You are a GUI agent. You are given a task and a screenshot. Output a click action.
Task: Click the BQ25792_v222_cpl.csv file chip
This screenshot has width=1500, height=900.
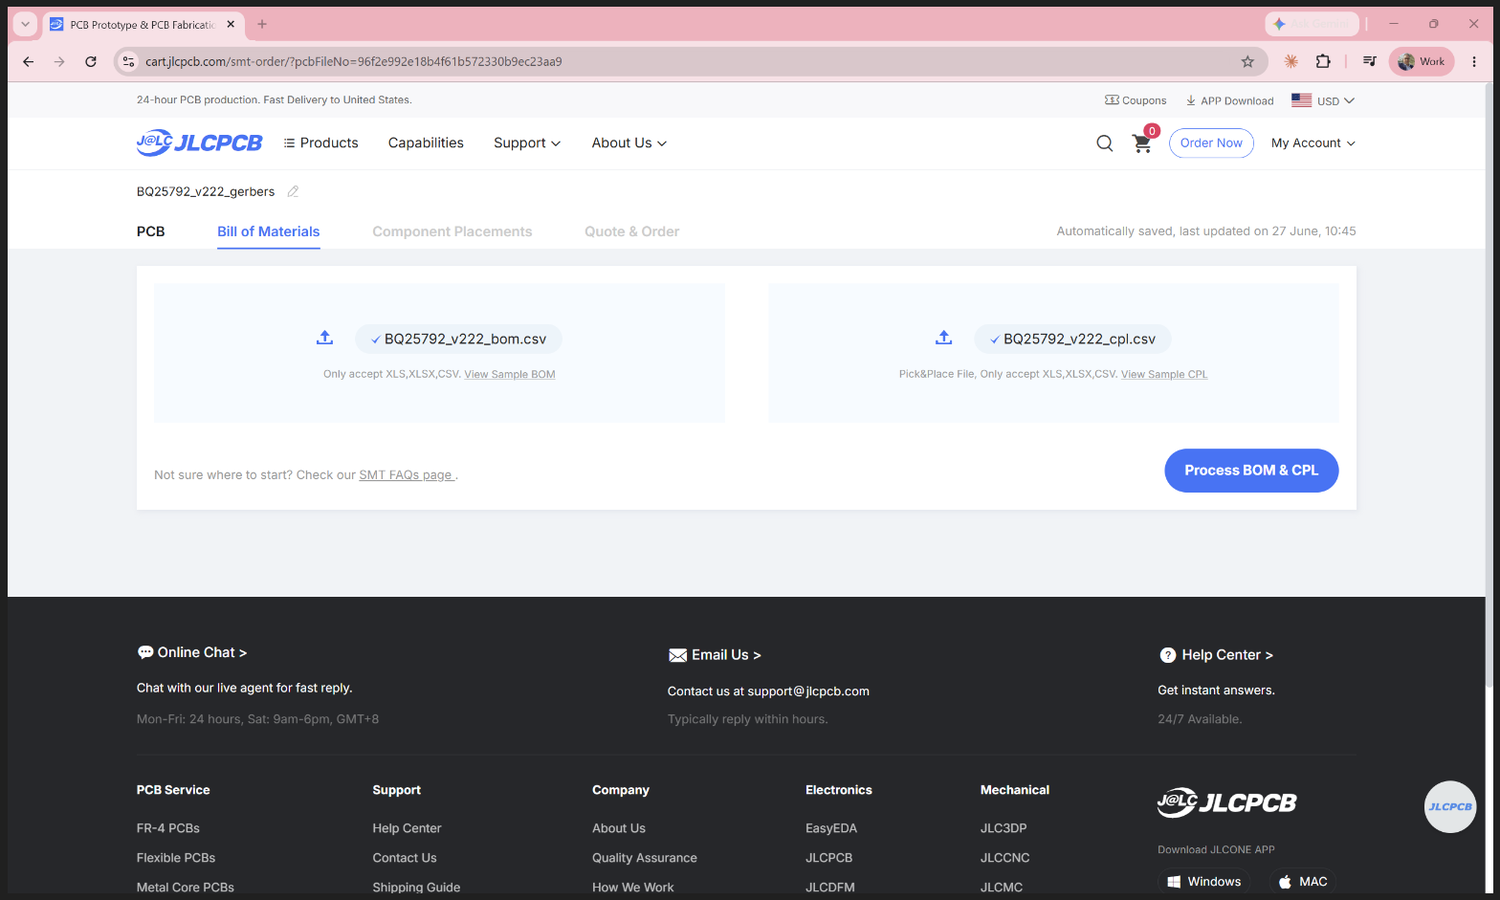tap(1073, 339)
